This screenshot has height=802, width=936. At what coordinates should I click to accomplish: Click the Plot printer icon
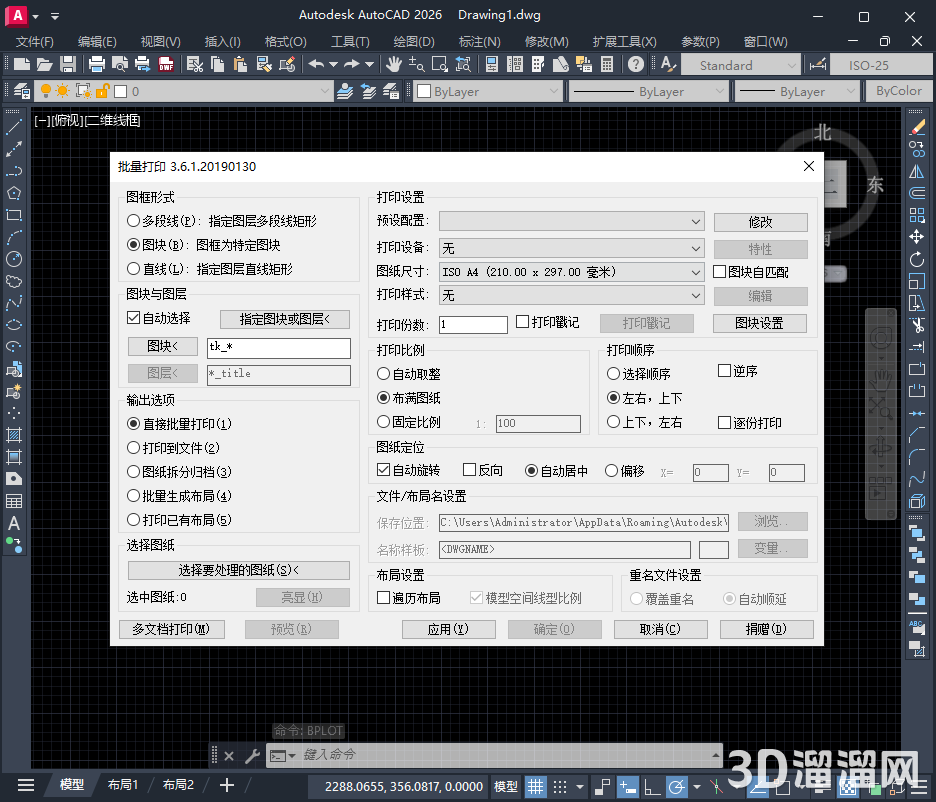click(96, 64)
